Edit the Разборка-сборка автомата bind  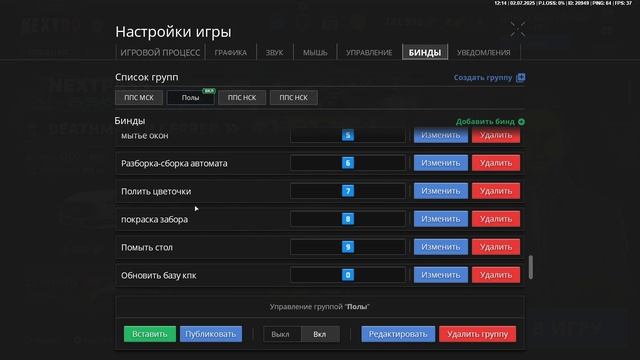point(441,163)
